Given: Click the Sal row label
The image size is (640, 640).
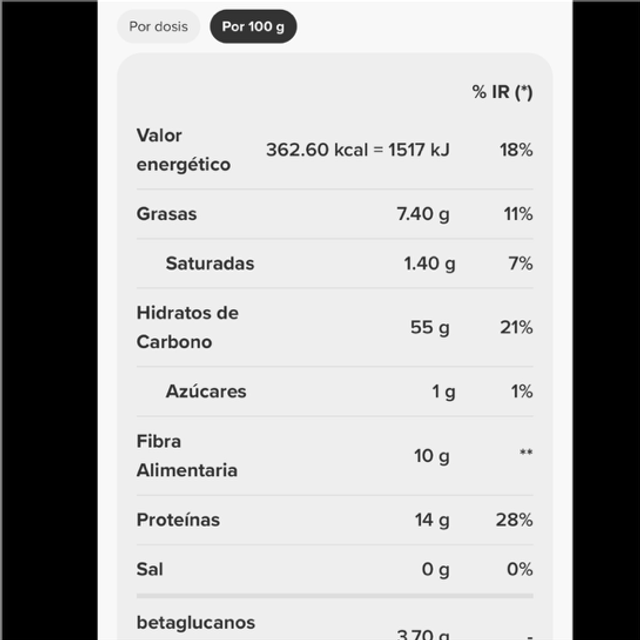Looking at the screenshot, I should (150, 569).
